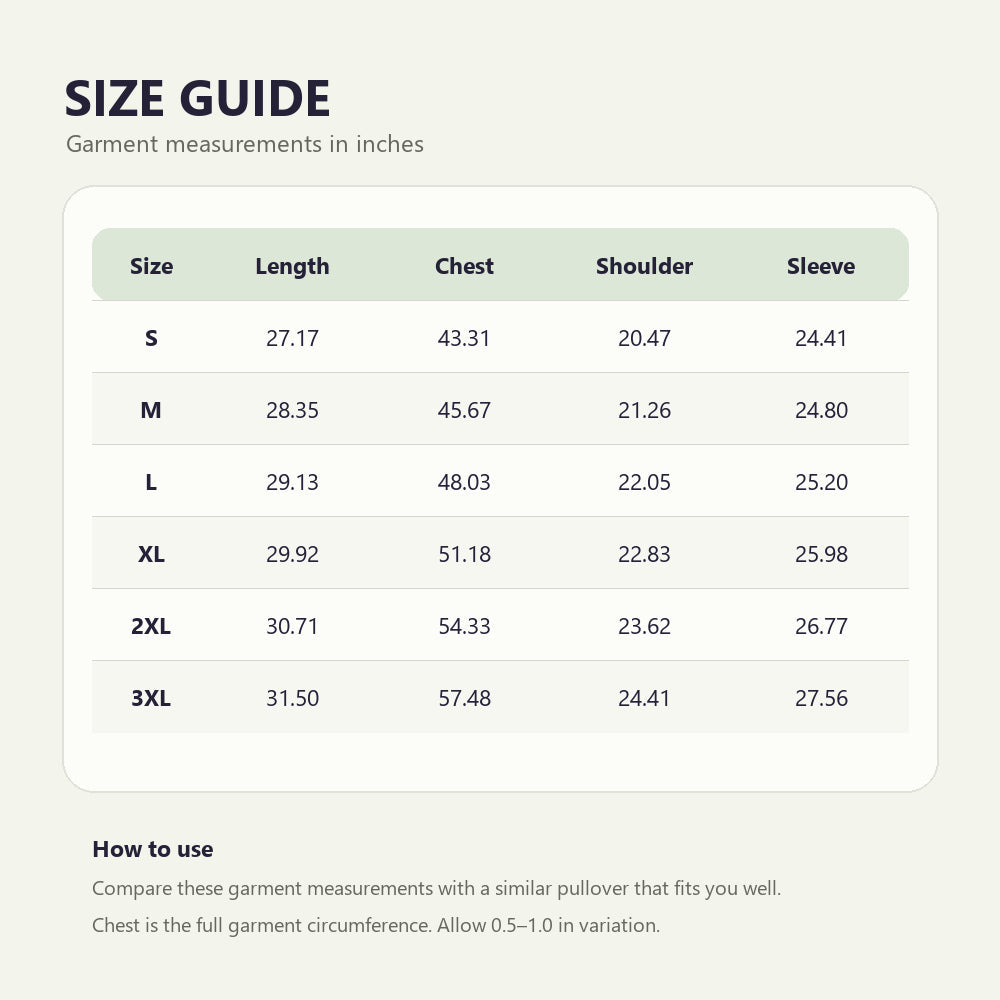
Task: Click sleeve value 25.20
Action: pyautogui.click(x=821, y=482)
